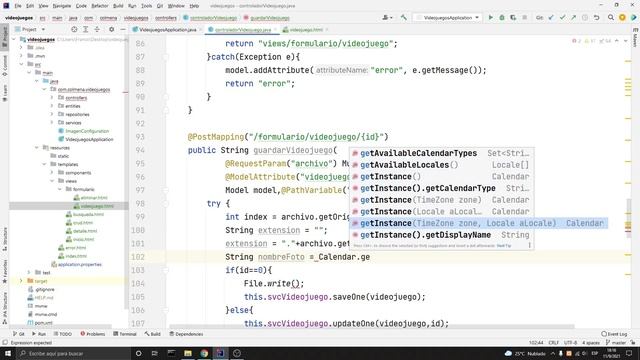Open Task View in taskbar
The image size is (640, 360).
pos(155,353)
